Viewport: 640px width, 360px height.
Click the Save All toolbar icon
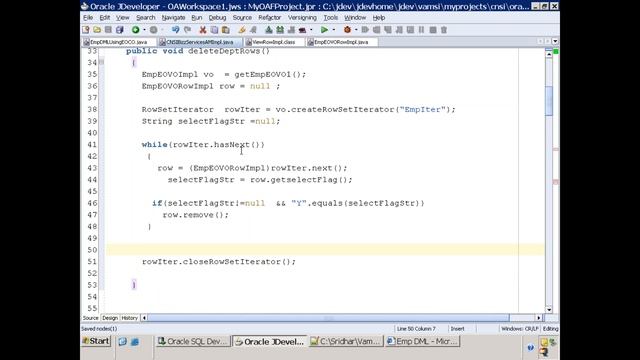pyautogui.click(x=120, y=30)
